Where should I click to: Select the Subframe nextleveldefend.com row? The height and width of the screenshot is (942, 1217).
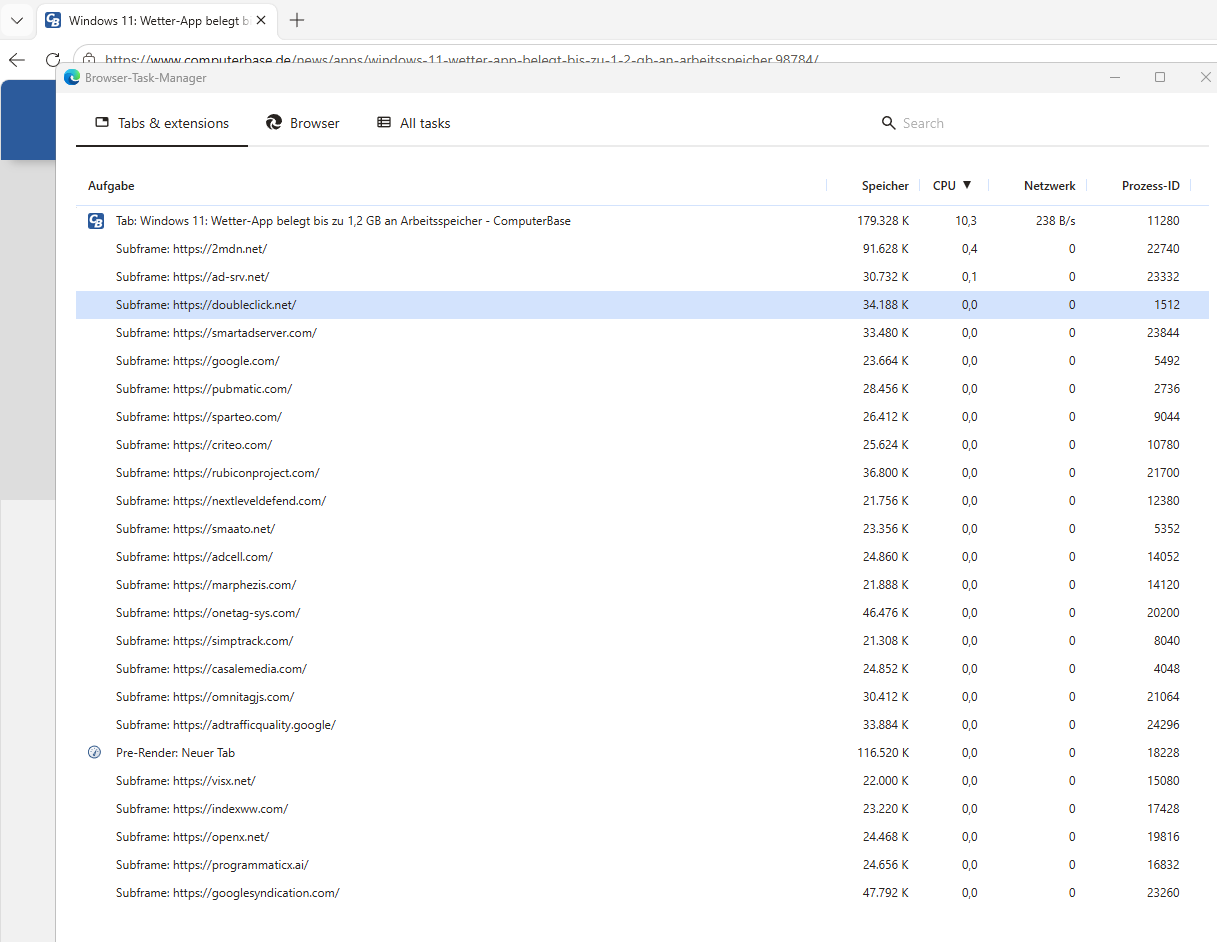click(x=642, y=501)
